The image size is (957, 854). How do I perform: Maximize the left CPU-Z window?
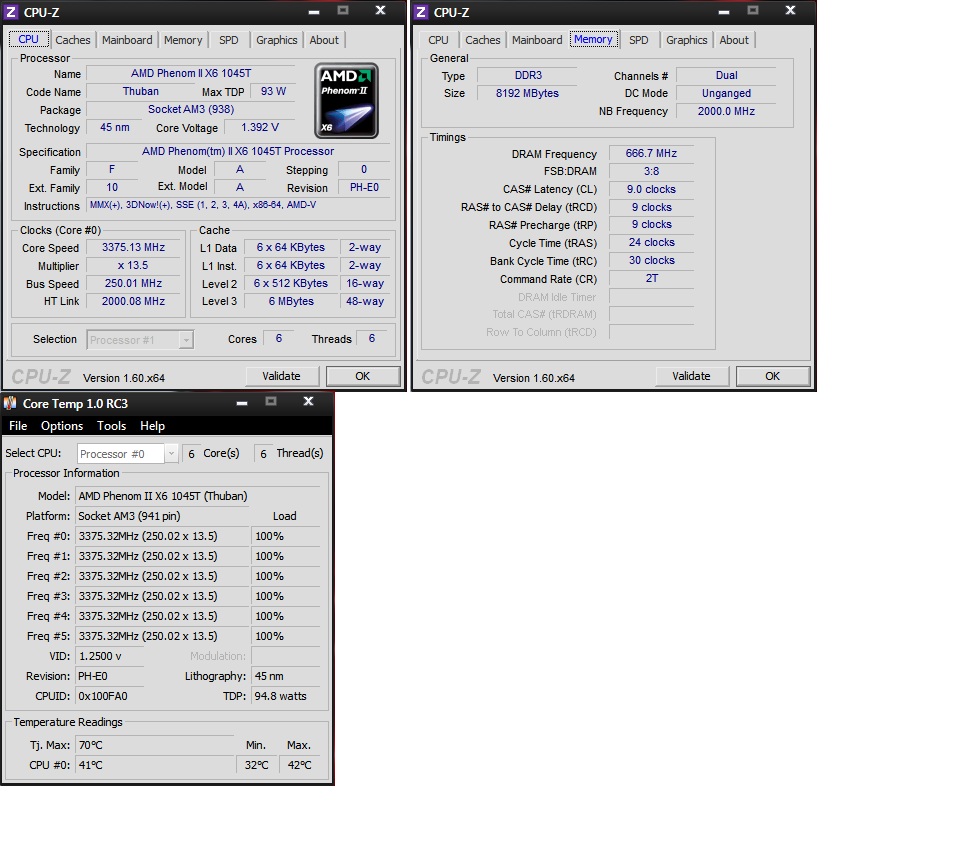[343, 10]
